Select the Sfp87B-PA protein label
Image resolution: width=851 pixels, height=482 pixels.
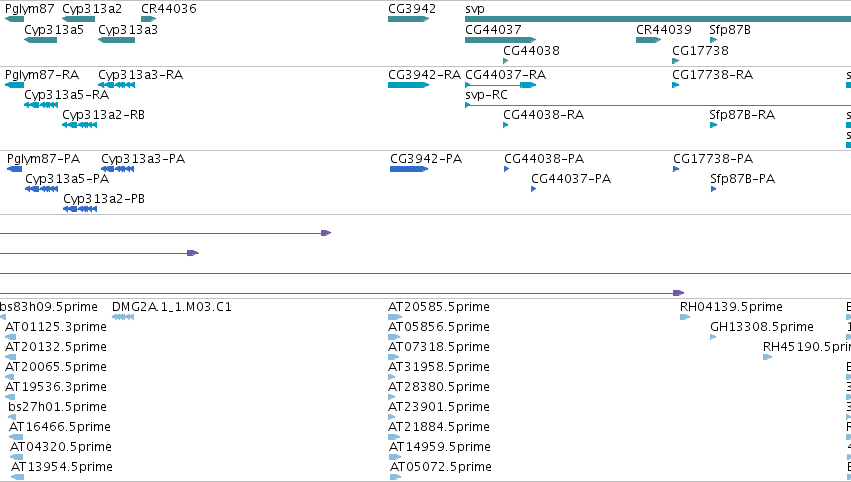[x=742, y=179]
